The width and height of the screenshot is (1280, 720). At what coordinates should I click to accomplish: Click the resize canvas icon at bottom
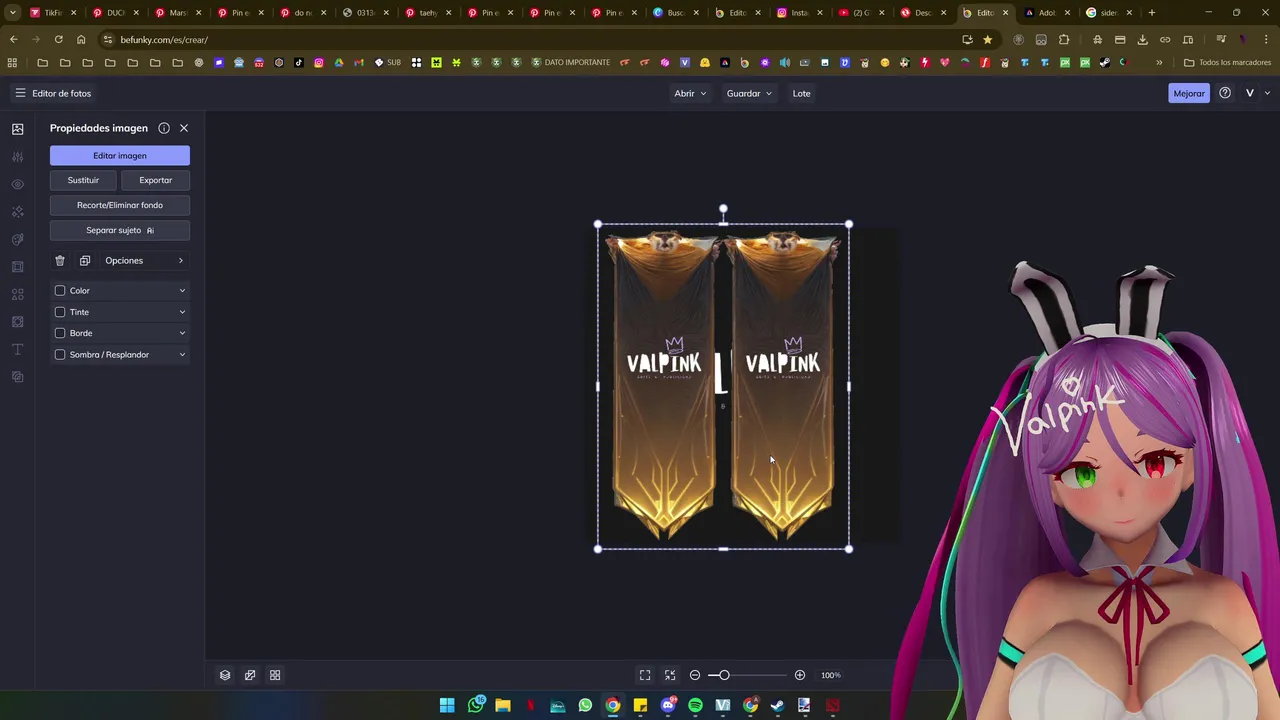(x=250, y=675)
